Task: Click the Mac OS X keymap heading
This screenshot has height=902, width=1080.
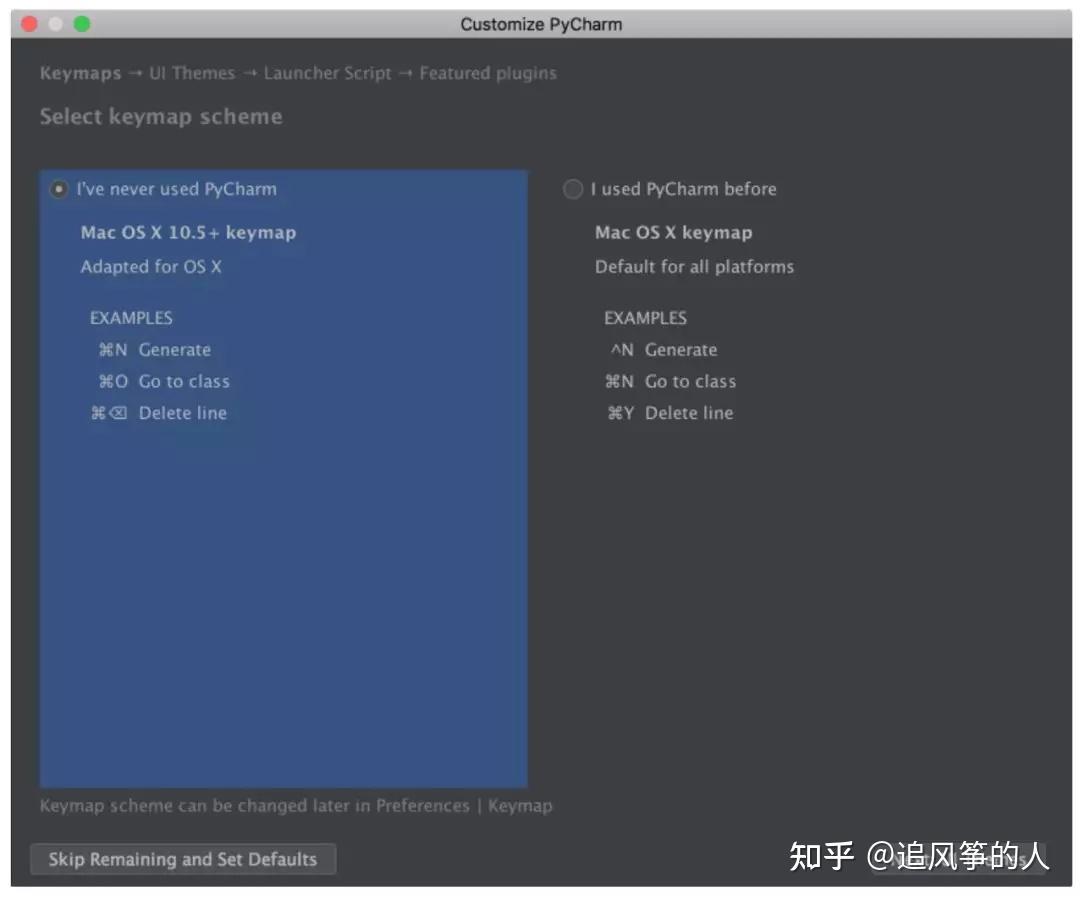Action: point(673,232)
